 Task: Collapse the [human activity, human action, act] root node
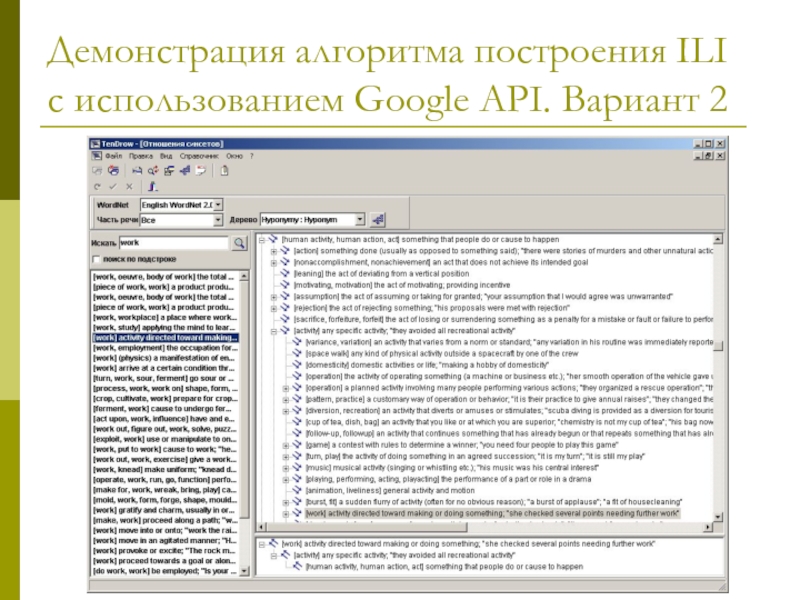click(262, 240)
